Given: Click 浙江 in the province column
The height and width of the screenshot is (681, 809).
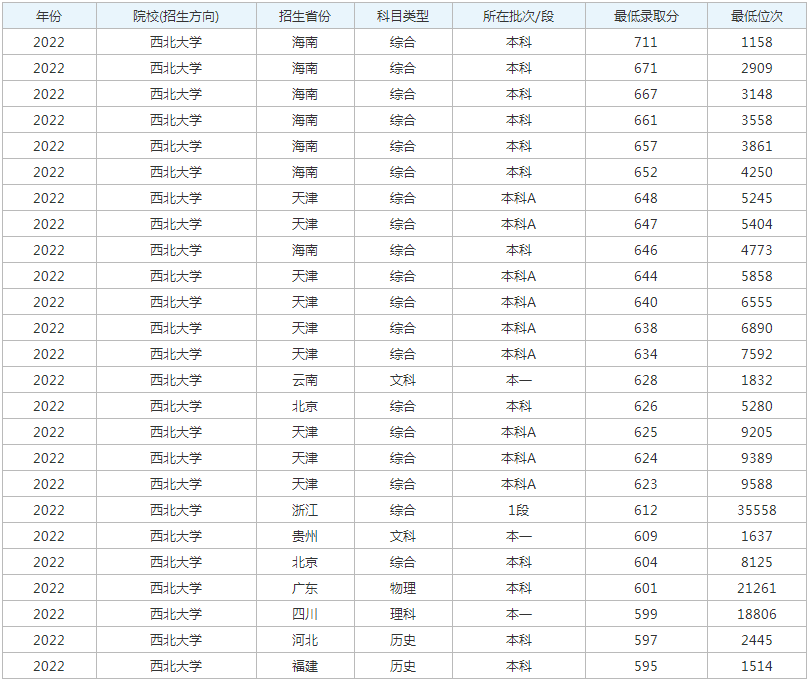Looking at the screenshot, I should (x=305, y=510).
